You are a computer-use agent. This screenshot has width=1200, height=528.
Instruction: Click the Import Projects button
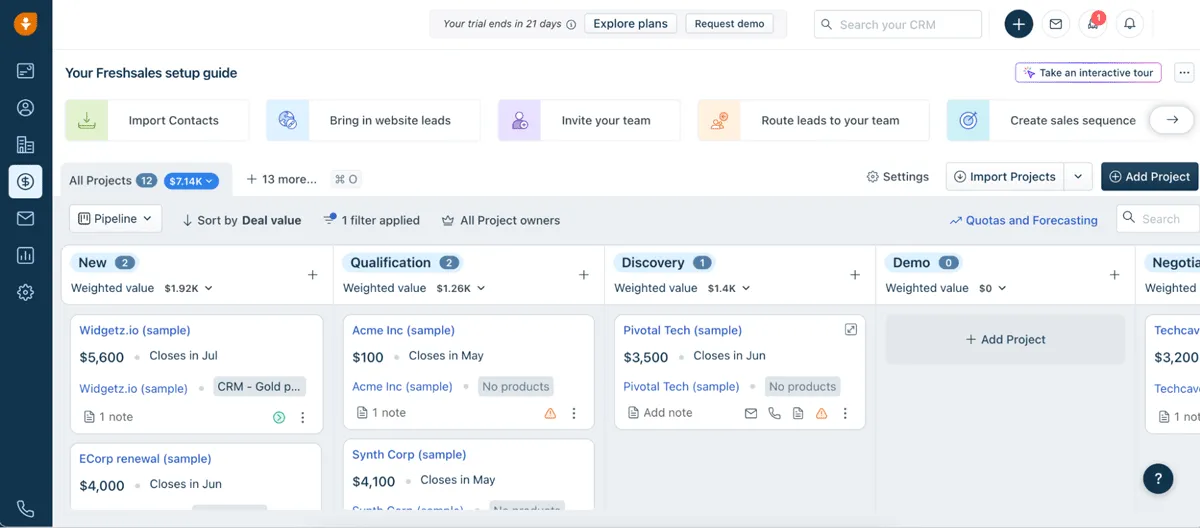tap(1005, 176)
